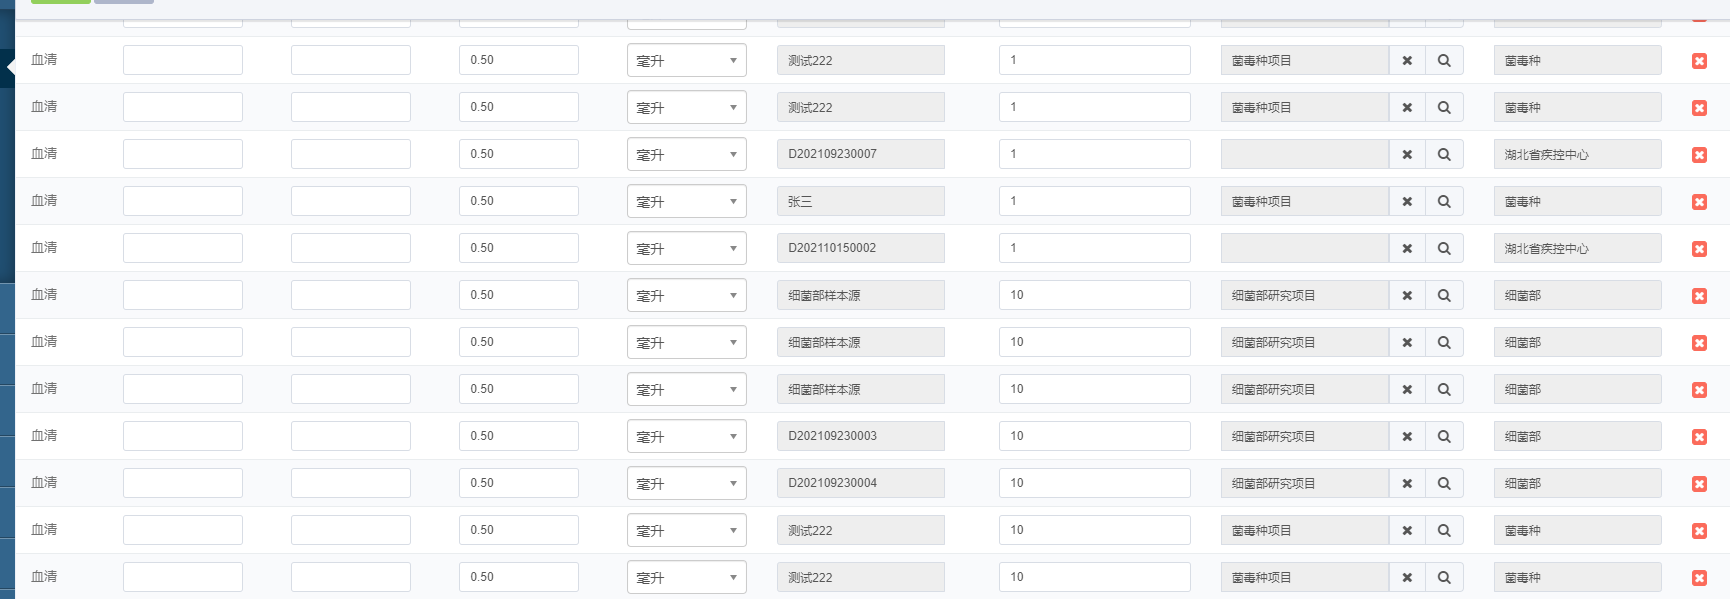The width and height of the screenshot is (1730, 599).
Task: Click the quantity field showing 0.50 on the 张三 row
Action: (519, 200)
